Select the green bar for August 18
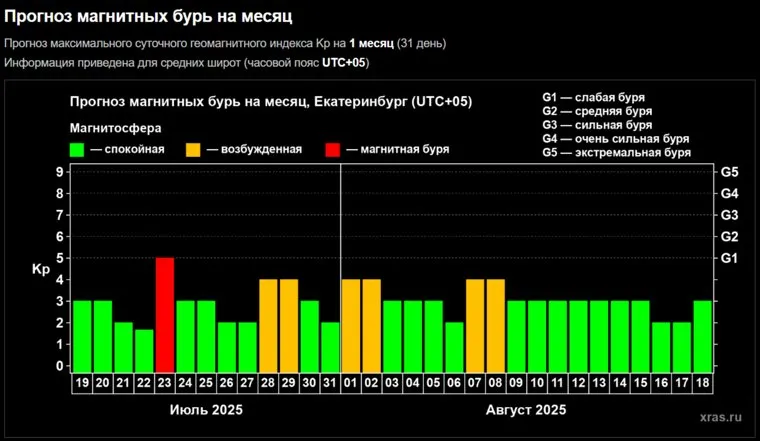 703,335
